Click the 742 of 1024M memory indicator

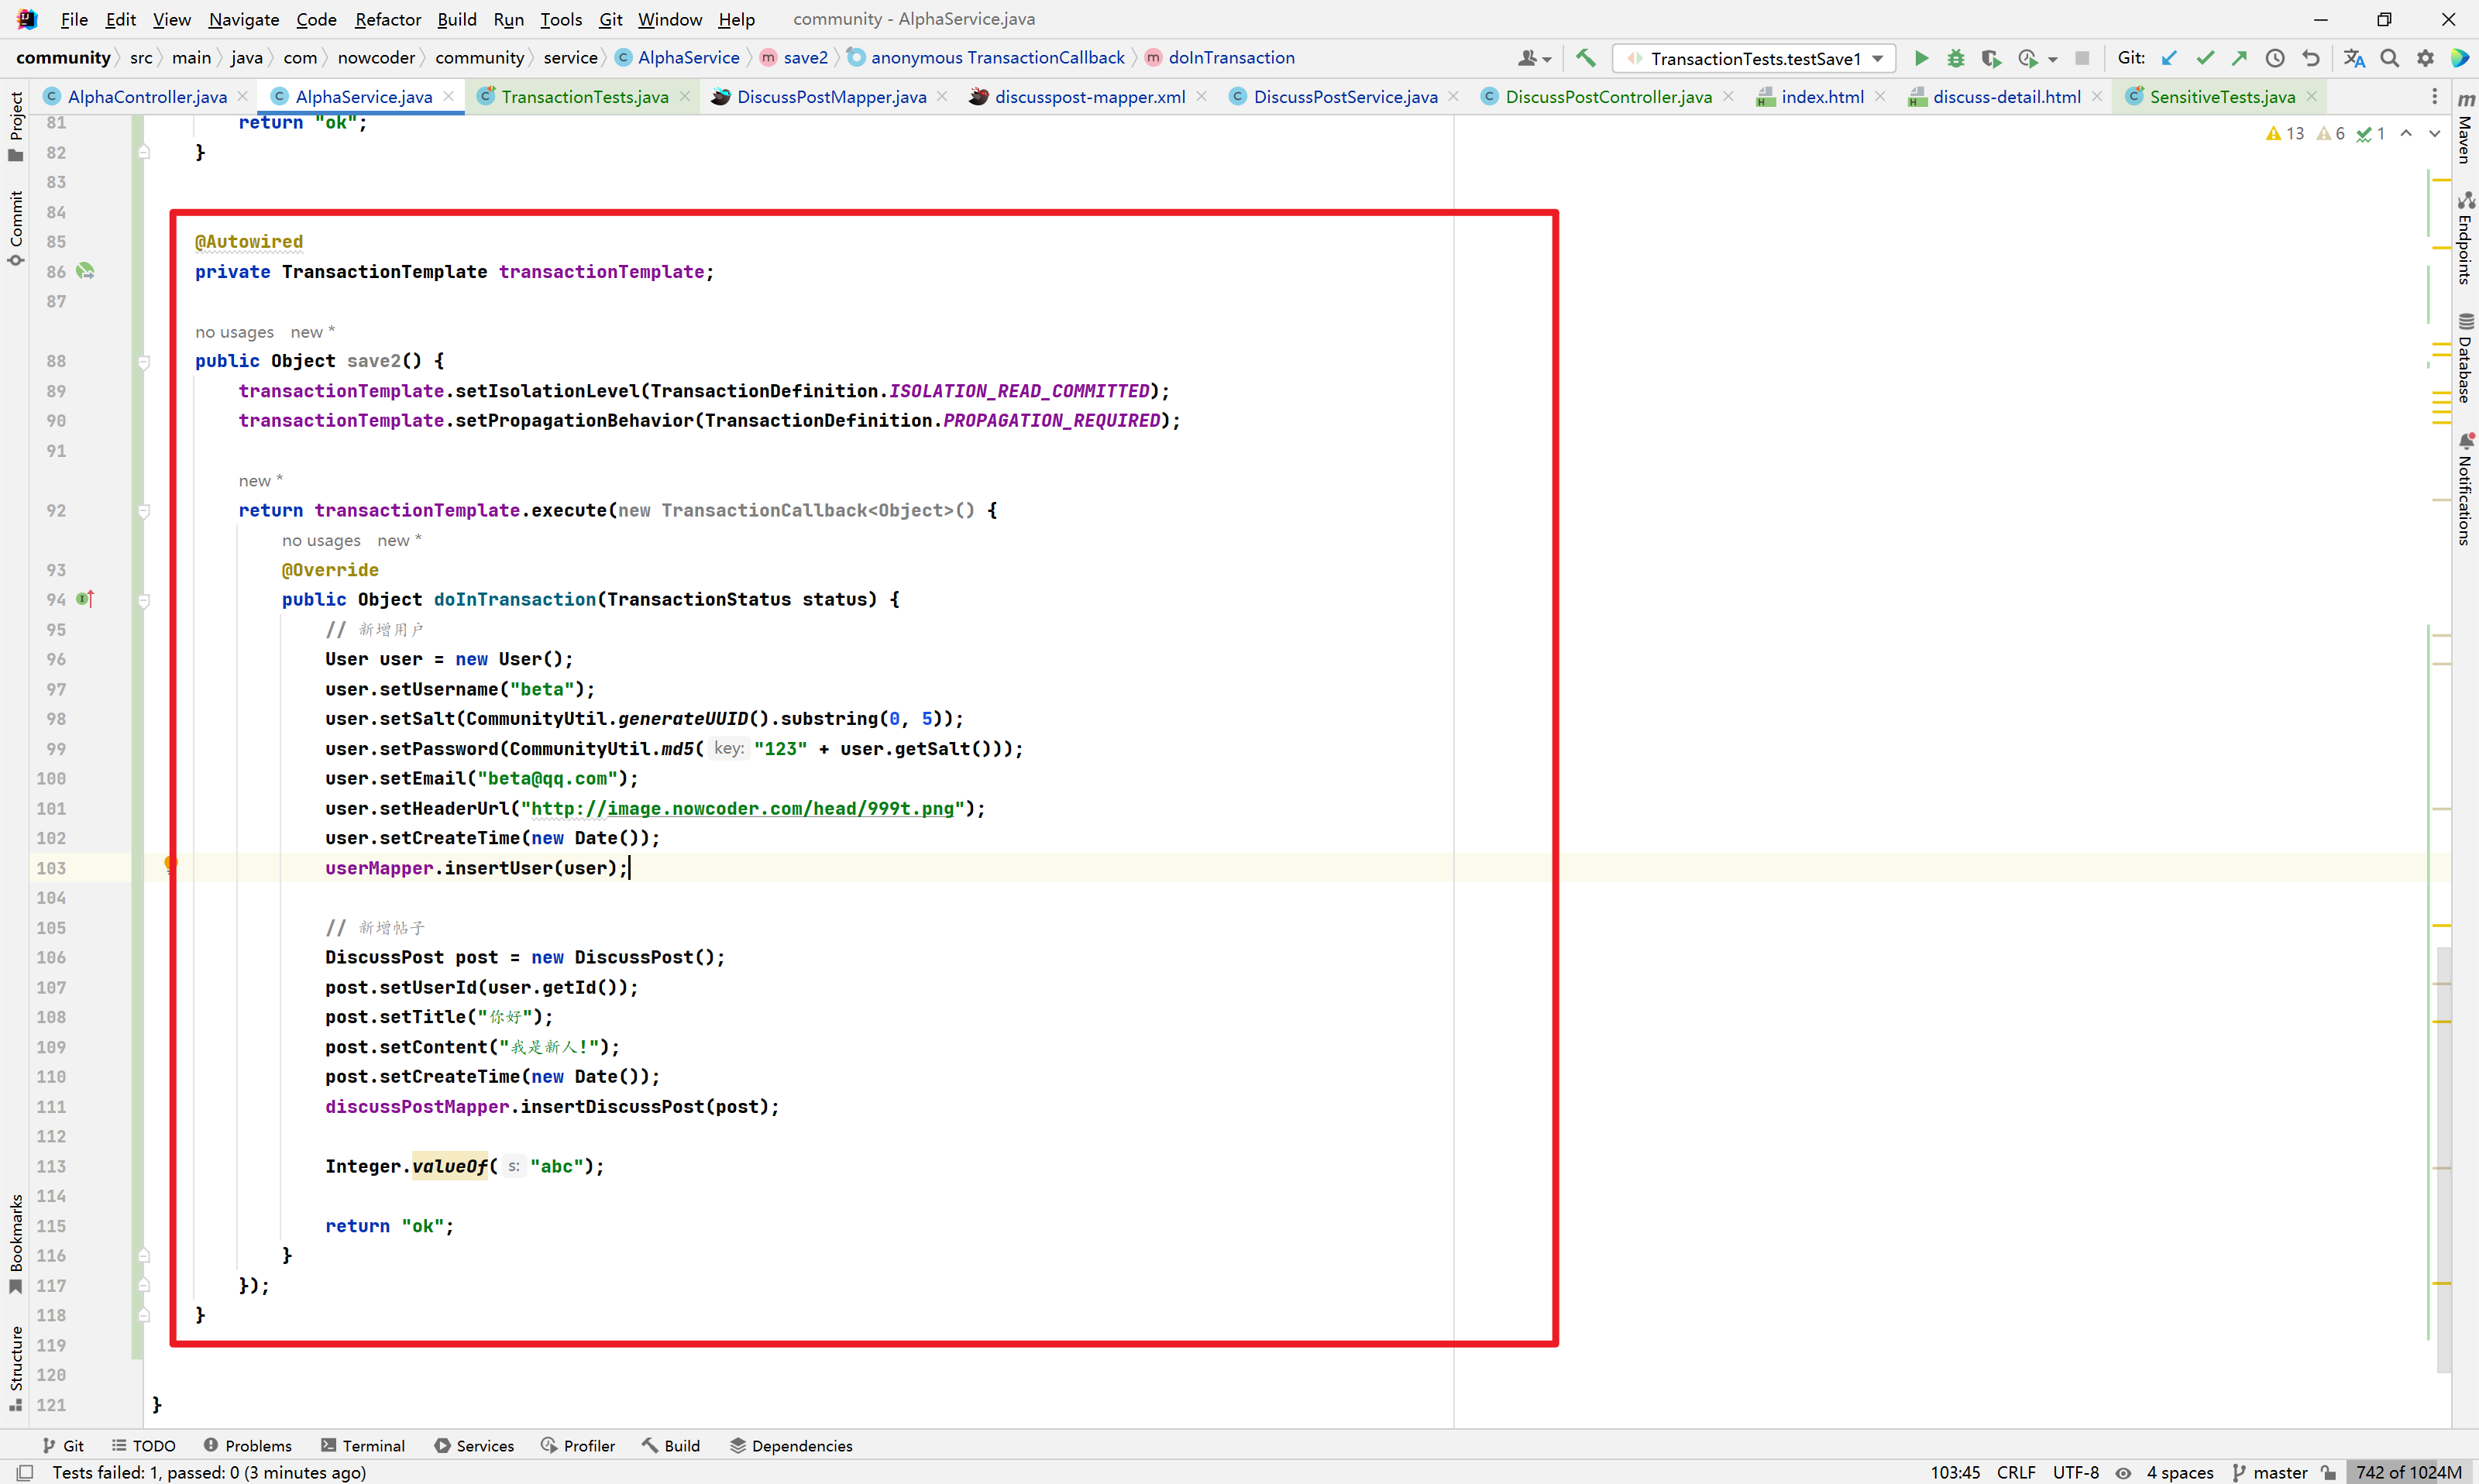[2408, 1472]
